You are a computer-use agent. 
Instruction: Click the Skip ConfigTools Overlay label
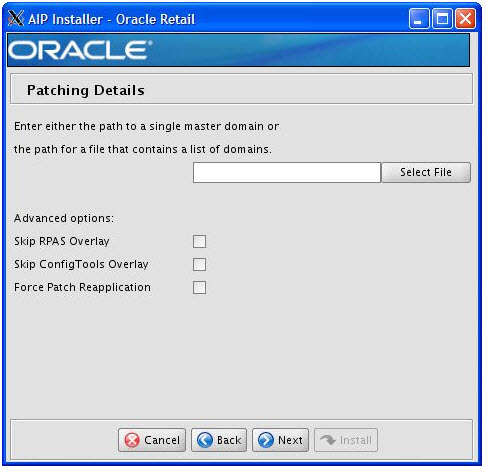click(x=81, y=264)
